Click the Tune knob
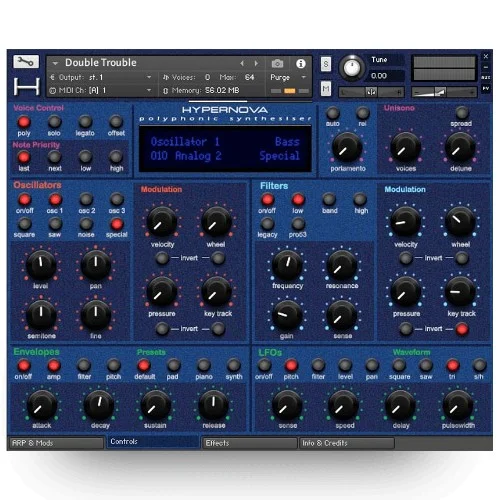500x500 pixels. point(352,68)
